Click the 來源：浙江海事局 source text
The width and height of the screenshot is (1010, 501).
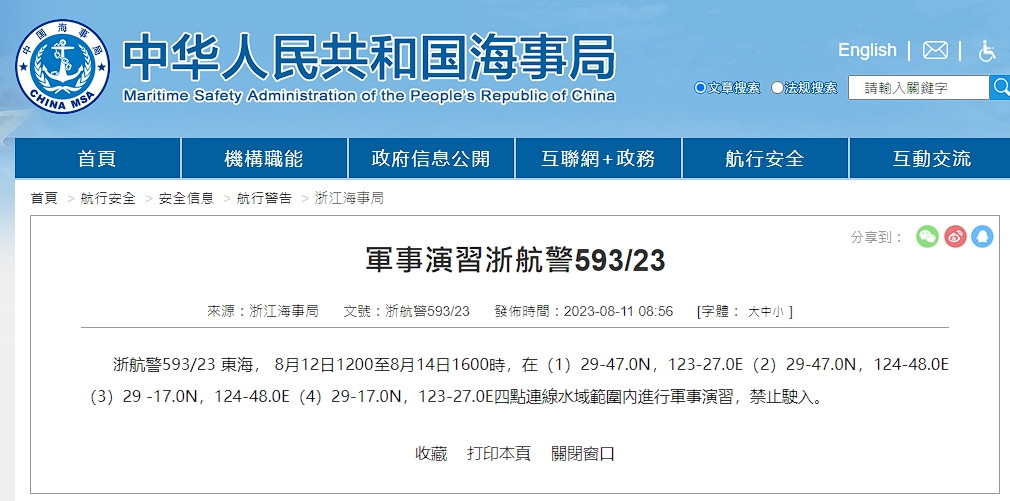pos(263,312)
